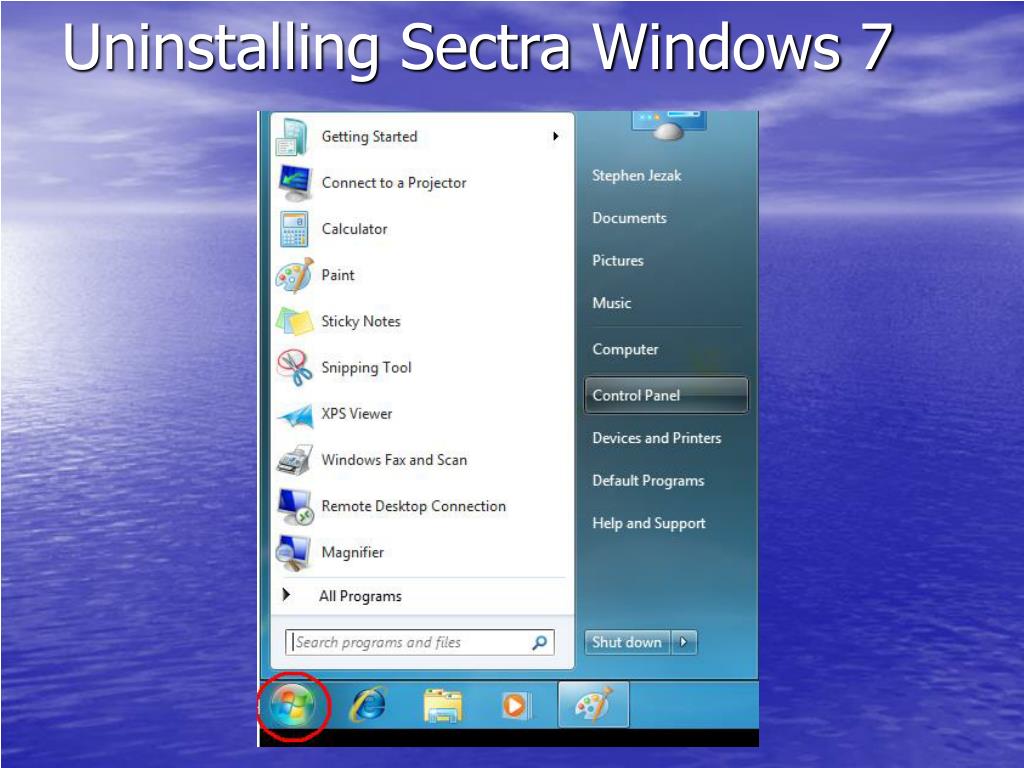Click the Connect to a Projector icon

[x=295, y=184]
